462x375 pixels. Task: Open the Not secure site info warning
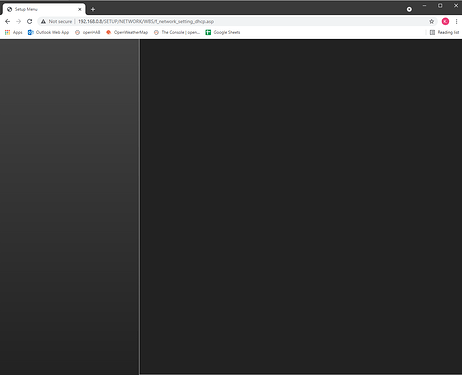(56, 21)
